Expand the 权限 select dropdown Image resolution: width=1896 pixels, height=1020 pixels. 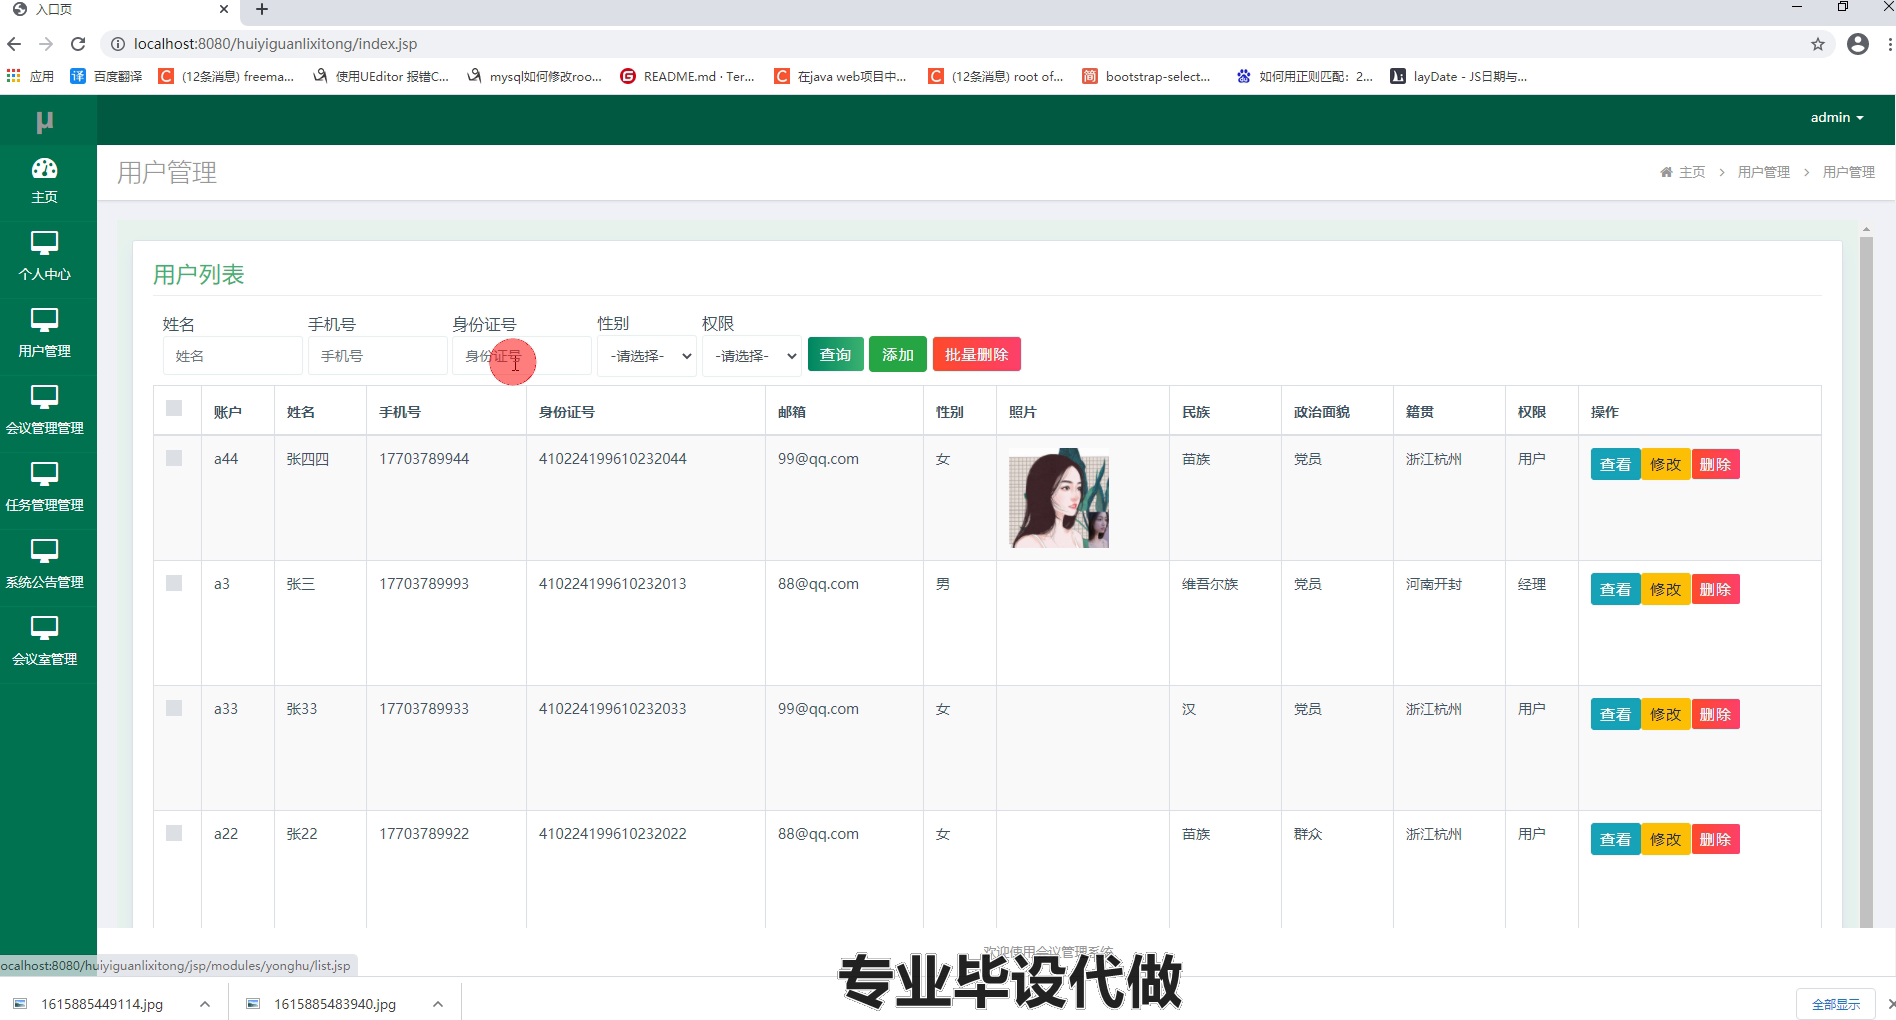752,356
